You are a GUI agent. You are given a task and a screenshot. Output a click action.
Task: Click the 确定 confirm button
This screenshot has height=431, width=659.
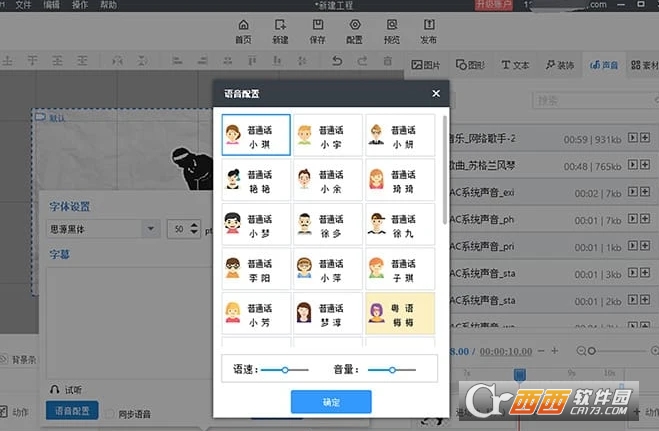[x=331, y=402]
